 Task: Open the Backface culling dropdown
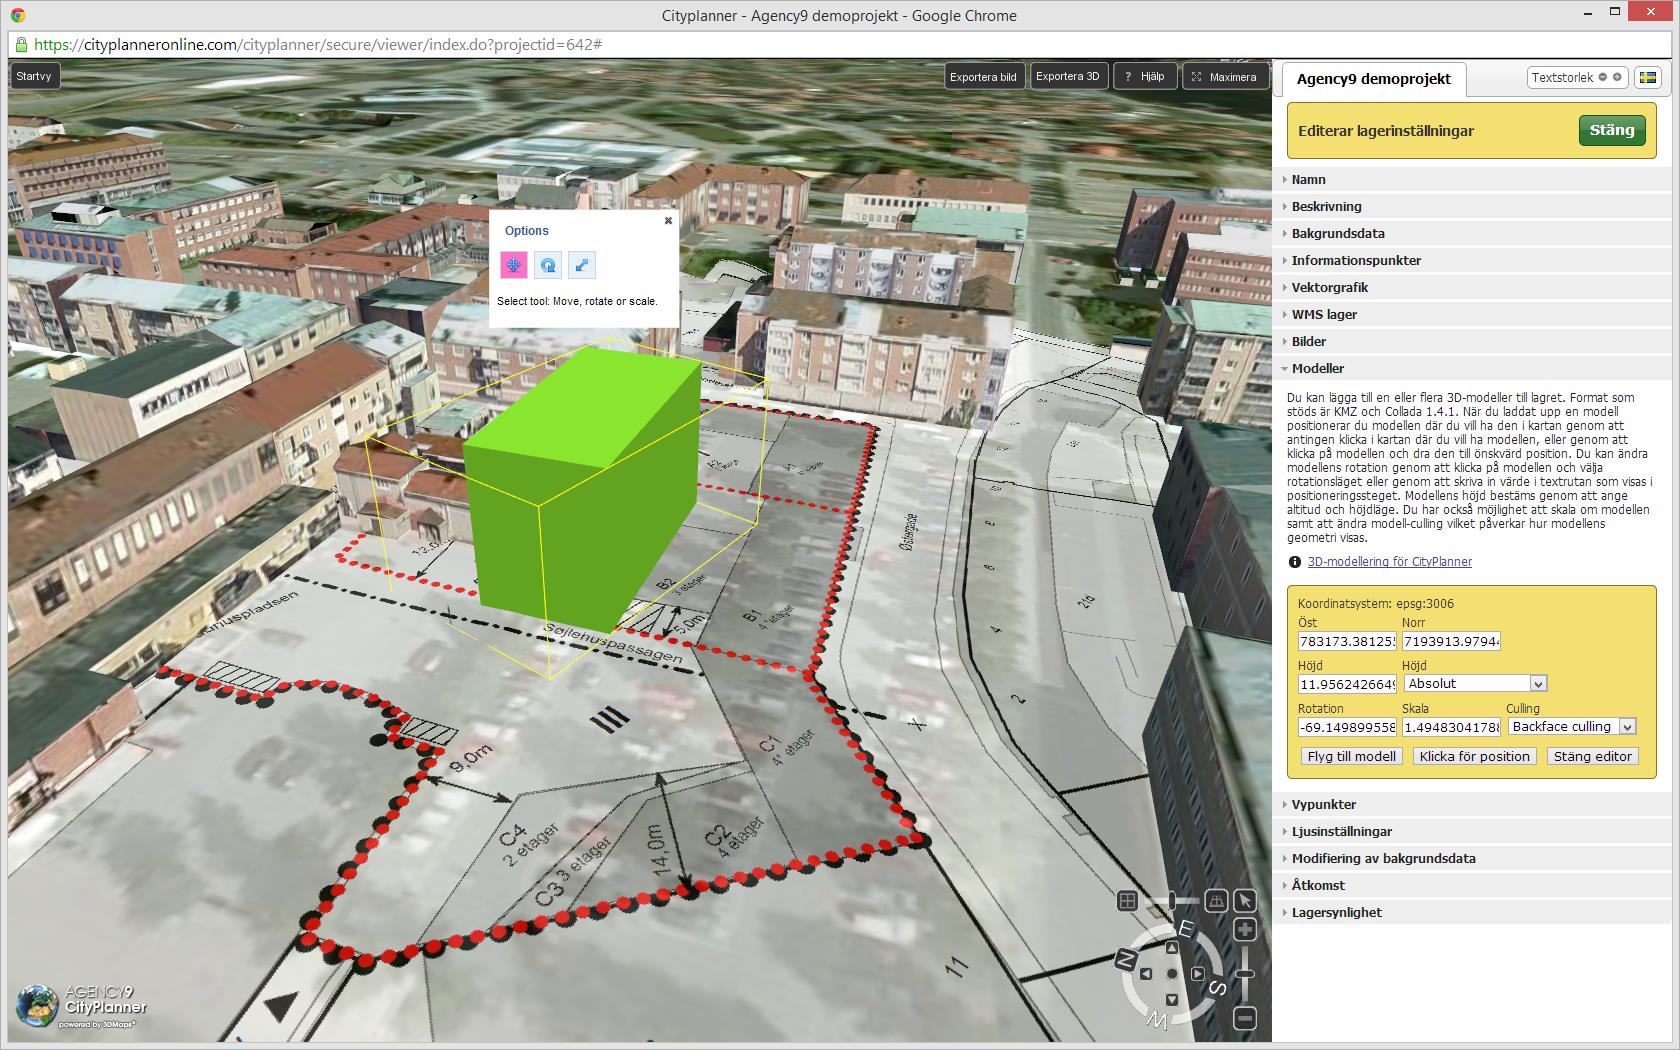point(1571,727)
